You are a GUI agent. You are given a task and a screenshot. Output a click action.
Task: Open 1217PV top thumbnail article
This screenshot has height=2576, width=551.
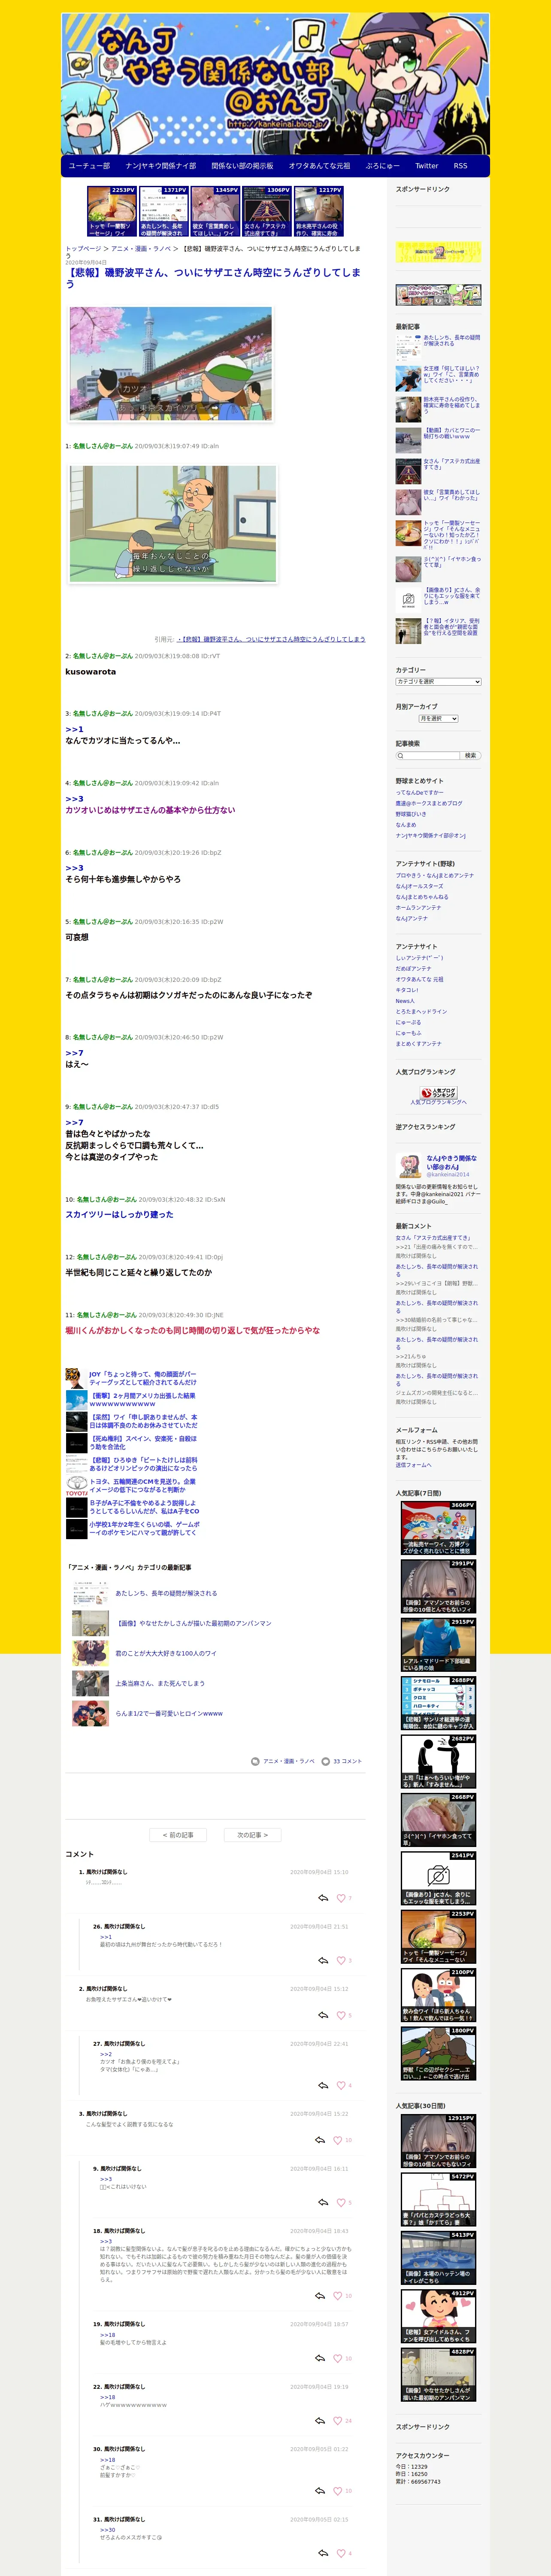[x=318, y=211]
